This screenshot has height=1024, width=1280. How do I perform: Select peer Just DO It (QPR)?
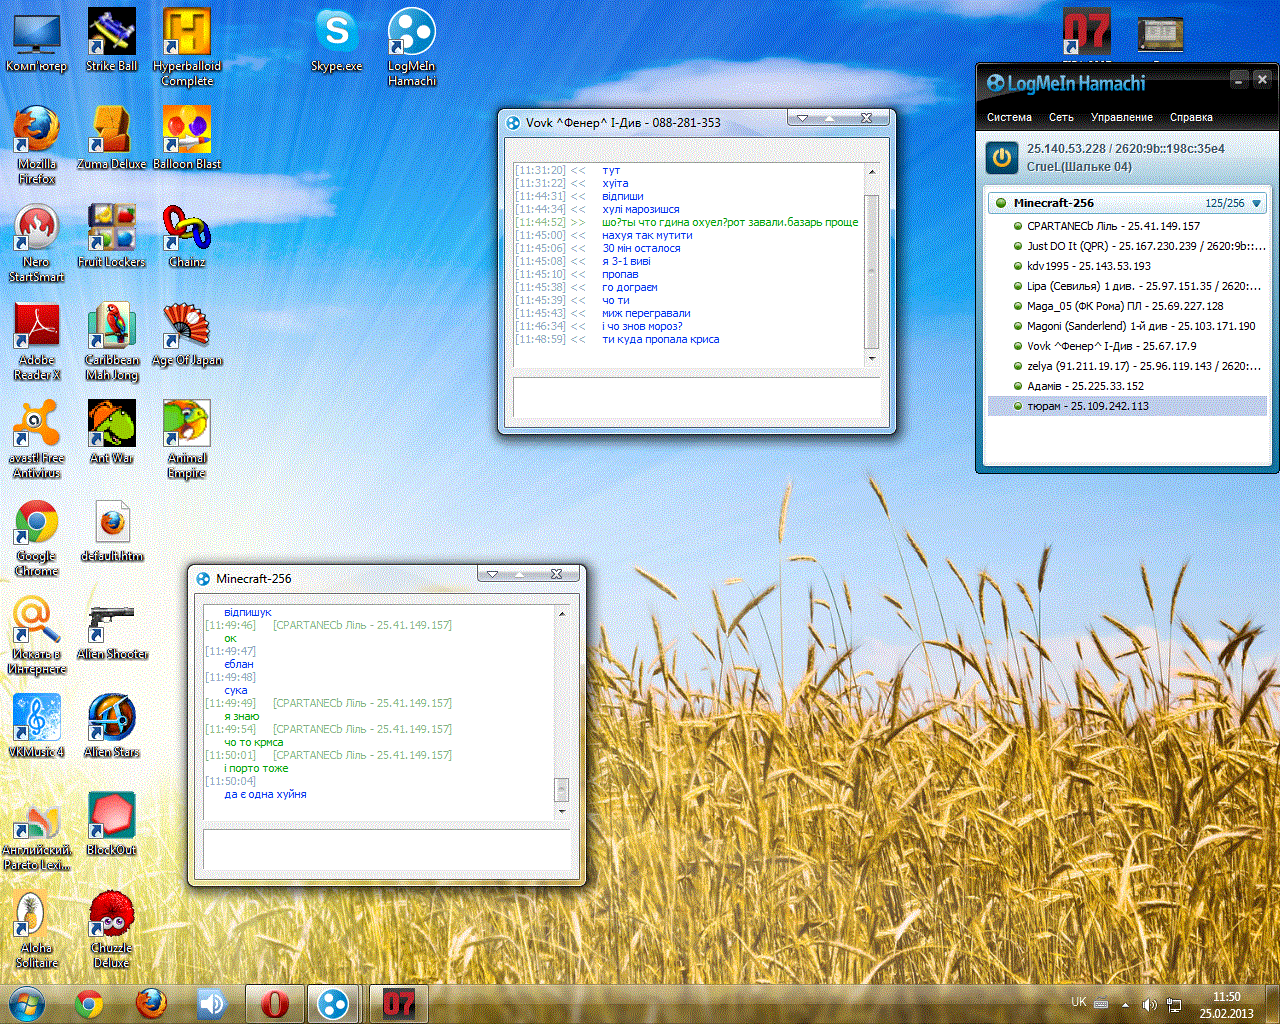point(1127,246)
